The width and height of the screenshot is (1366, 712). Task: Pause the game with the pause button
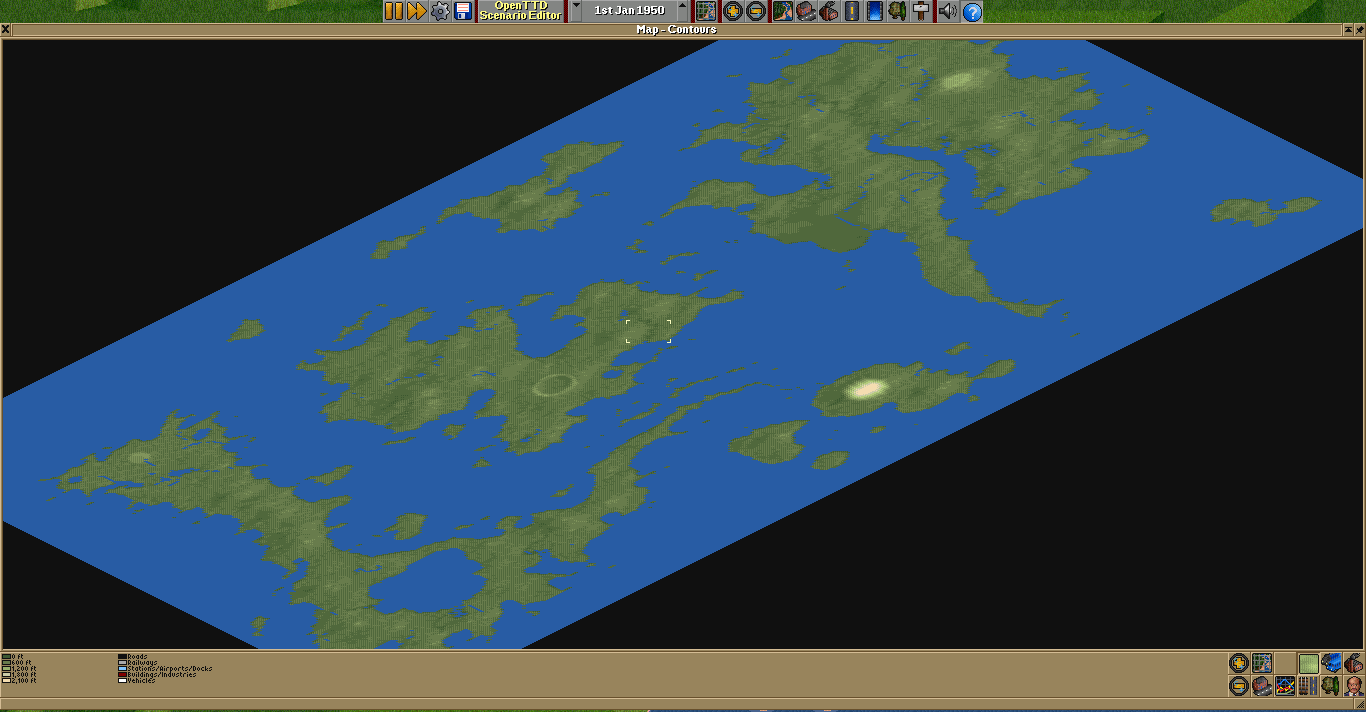tap(394, 11)
